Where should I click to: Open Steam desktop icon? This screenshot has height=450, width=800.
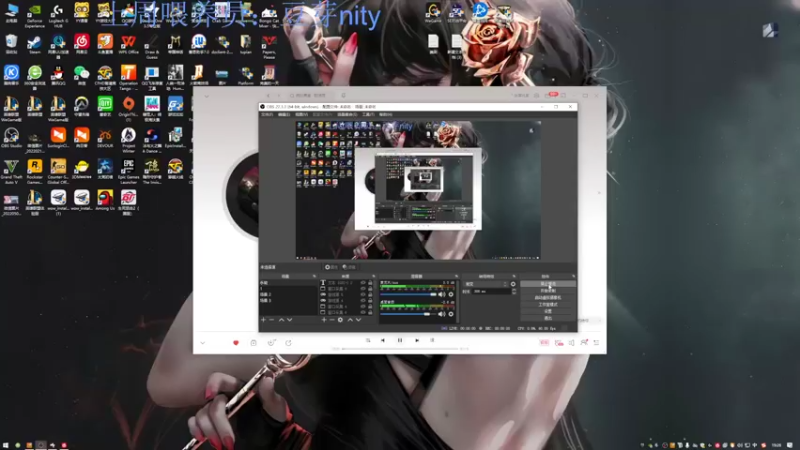click(x=35, y=44)
